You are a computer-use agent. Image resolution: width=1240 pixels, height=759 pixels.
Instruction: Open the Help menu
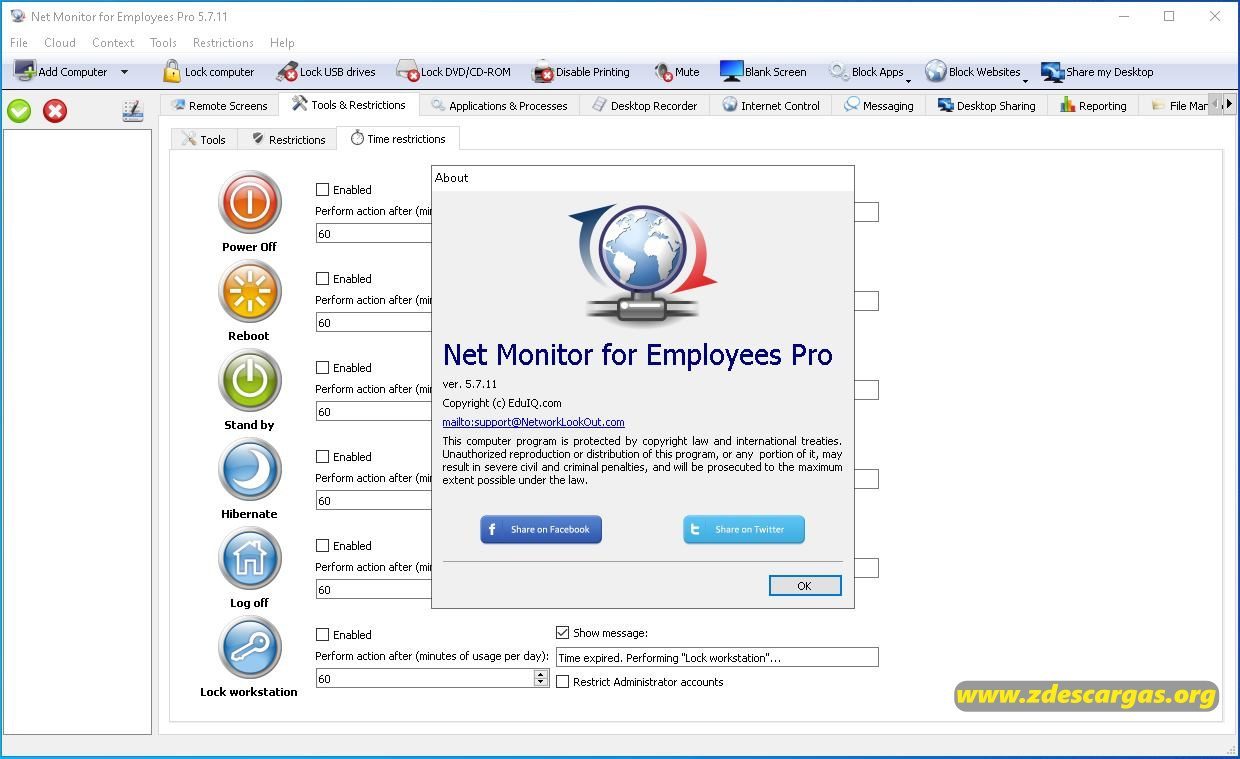tap(282, 43)
